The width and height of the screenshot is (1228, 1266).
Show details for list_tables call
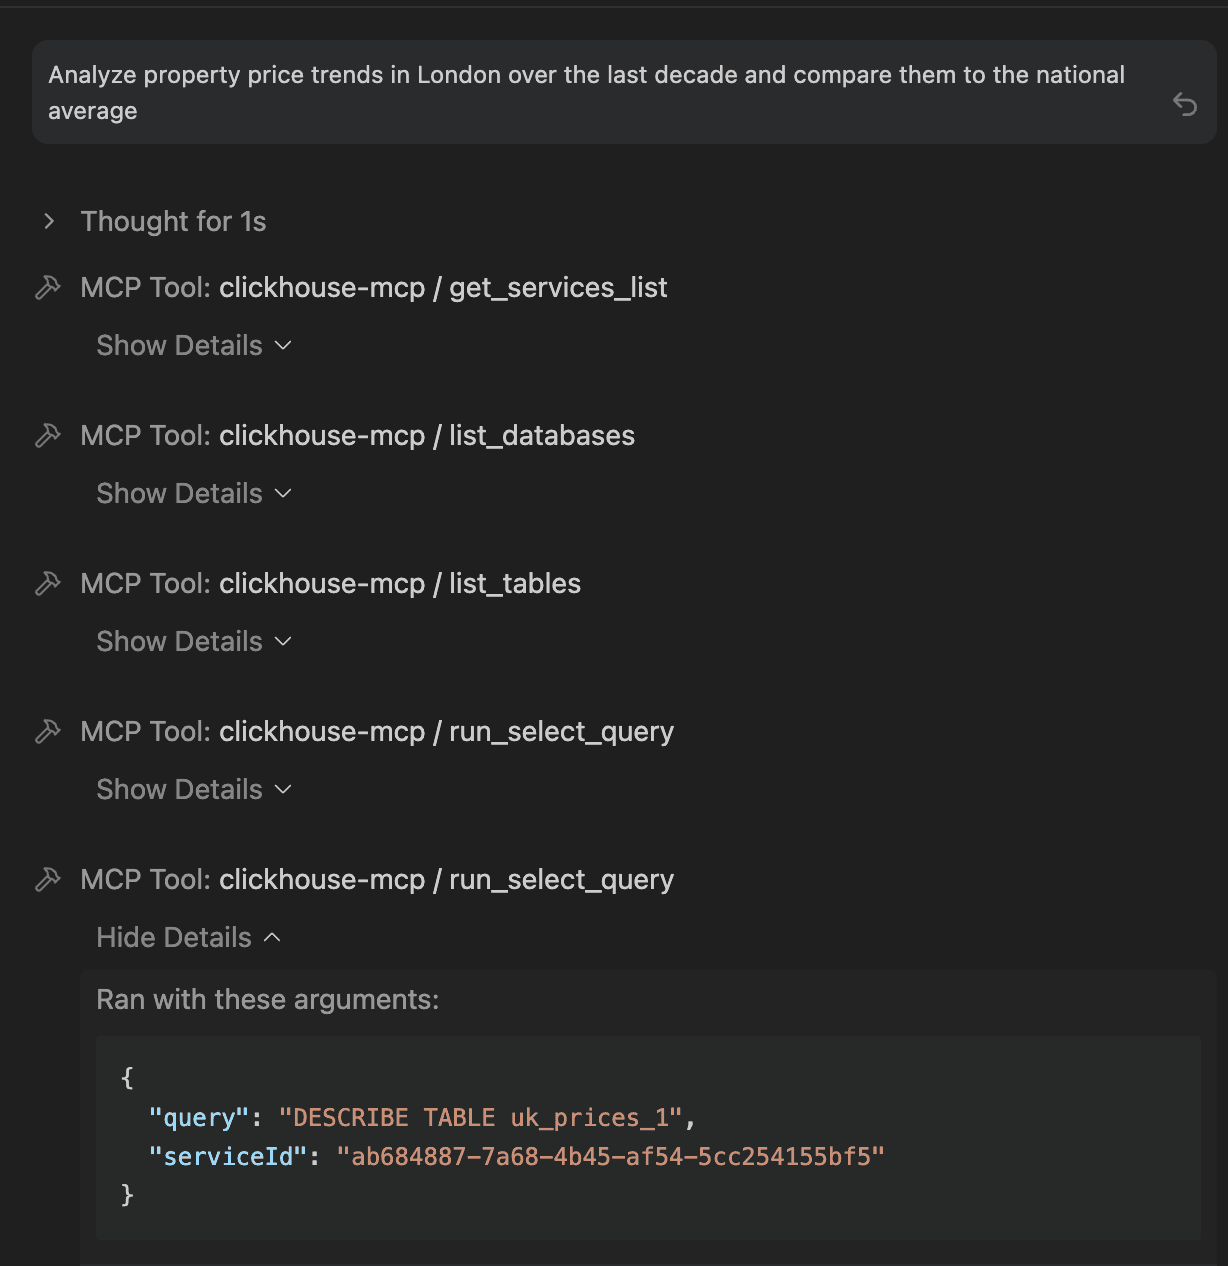pyautogui.click(x=194, y=642)
